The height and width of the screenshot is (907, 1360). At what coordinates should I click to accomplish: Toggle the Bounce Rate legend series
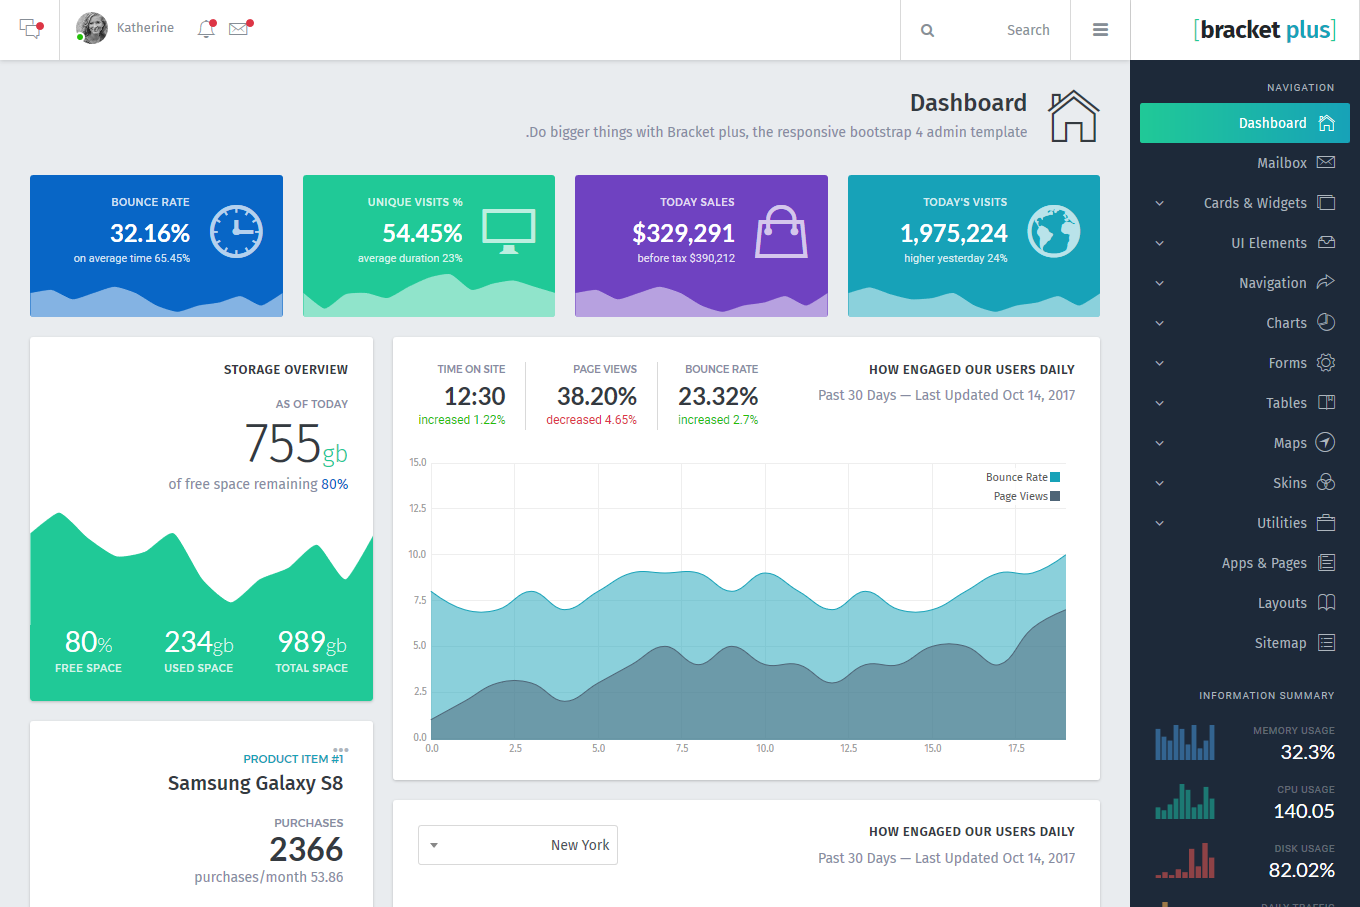pos(1022,477)
